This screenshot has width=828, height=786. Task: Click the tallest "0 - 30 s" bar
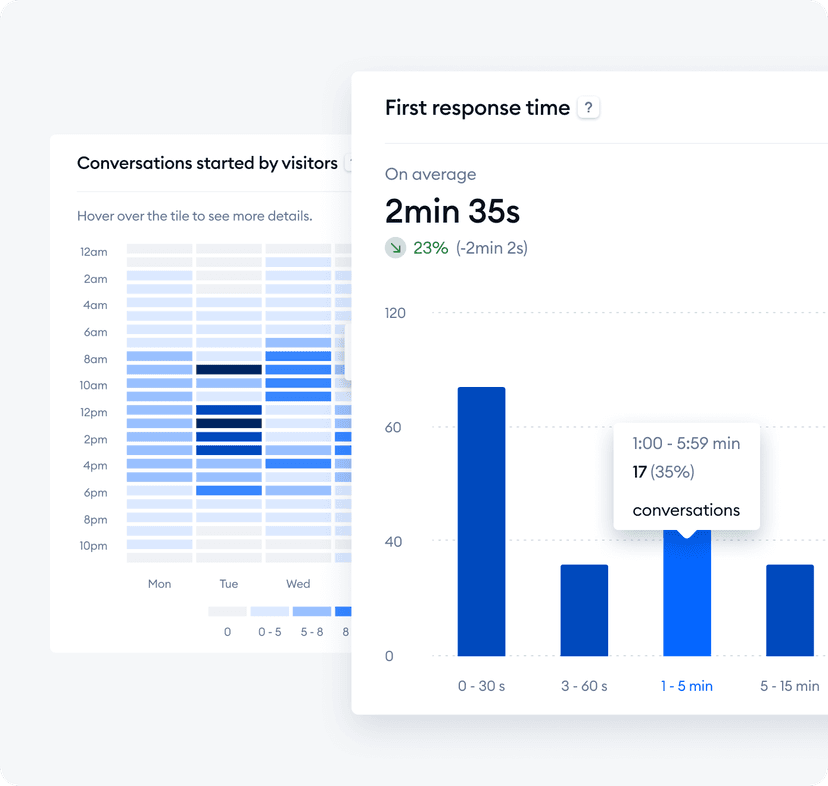click(x=481, y=520)
